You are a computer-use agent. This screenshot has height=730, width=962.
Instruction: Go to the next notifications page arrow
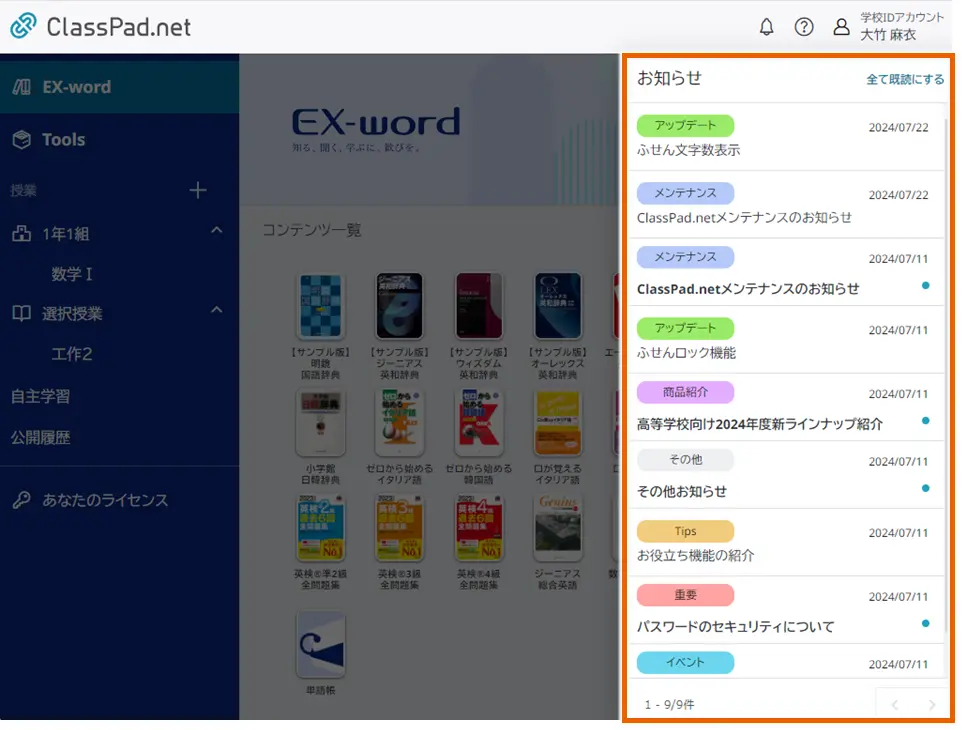coord(932,705)
